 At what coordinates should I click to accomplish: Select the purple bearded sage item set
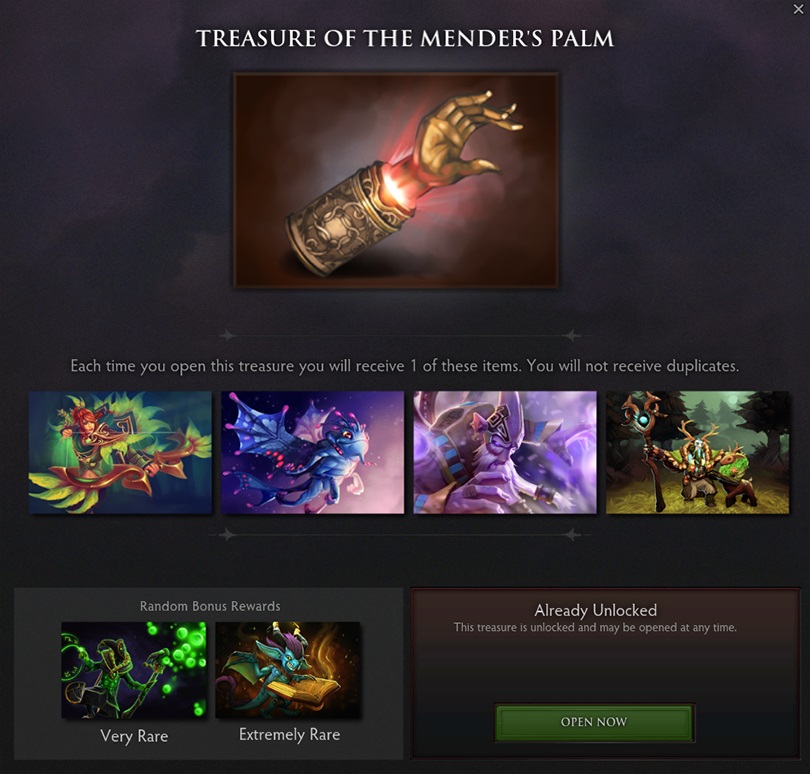(505, 452)
